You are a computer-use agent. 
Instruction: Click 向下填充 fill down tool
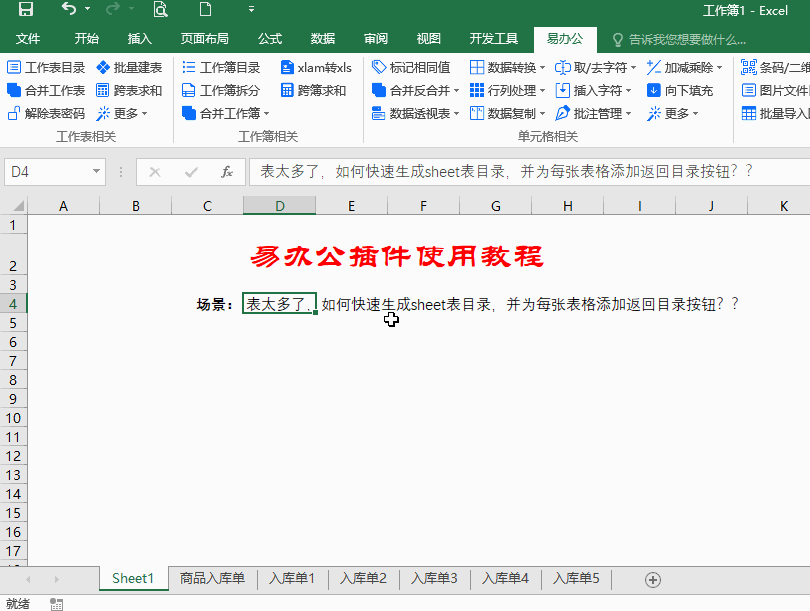(680, 90)
